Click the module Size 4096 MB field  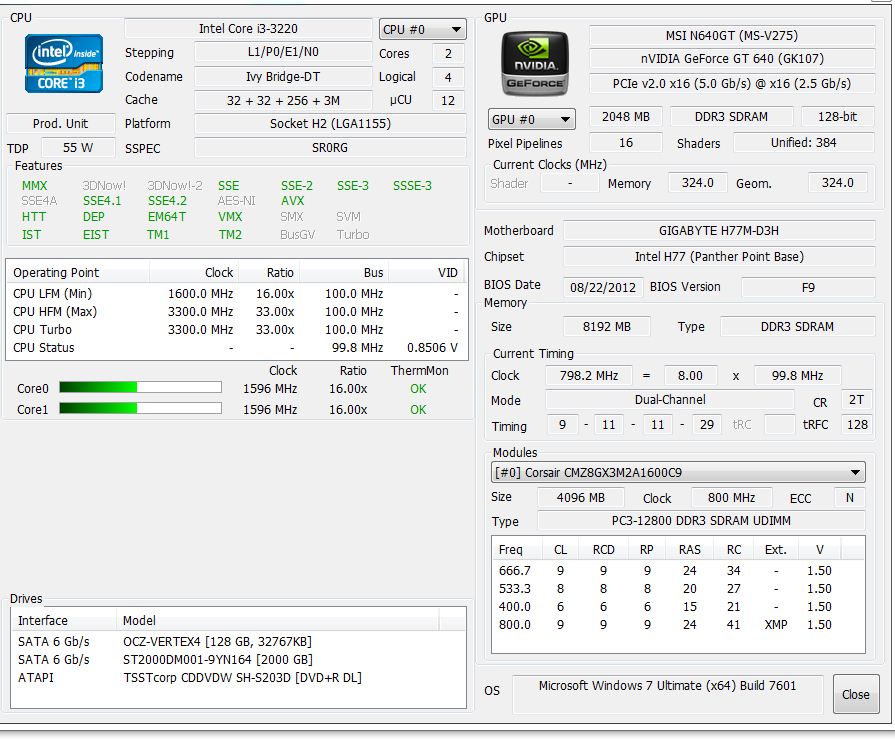coord(580,498)
